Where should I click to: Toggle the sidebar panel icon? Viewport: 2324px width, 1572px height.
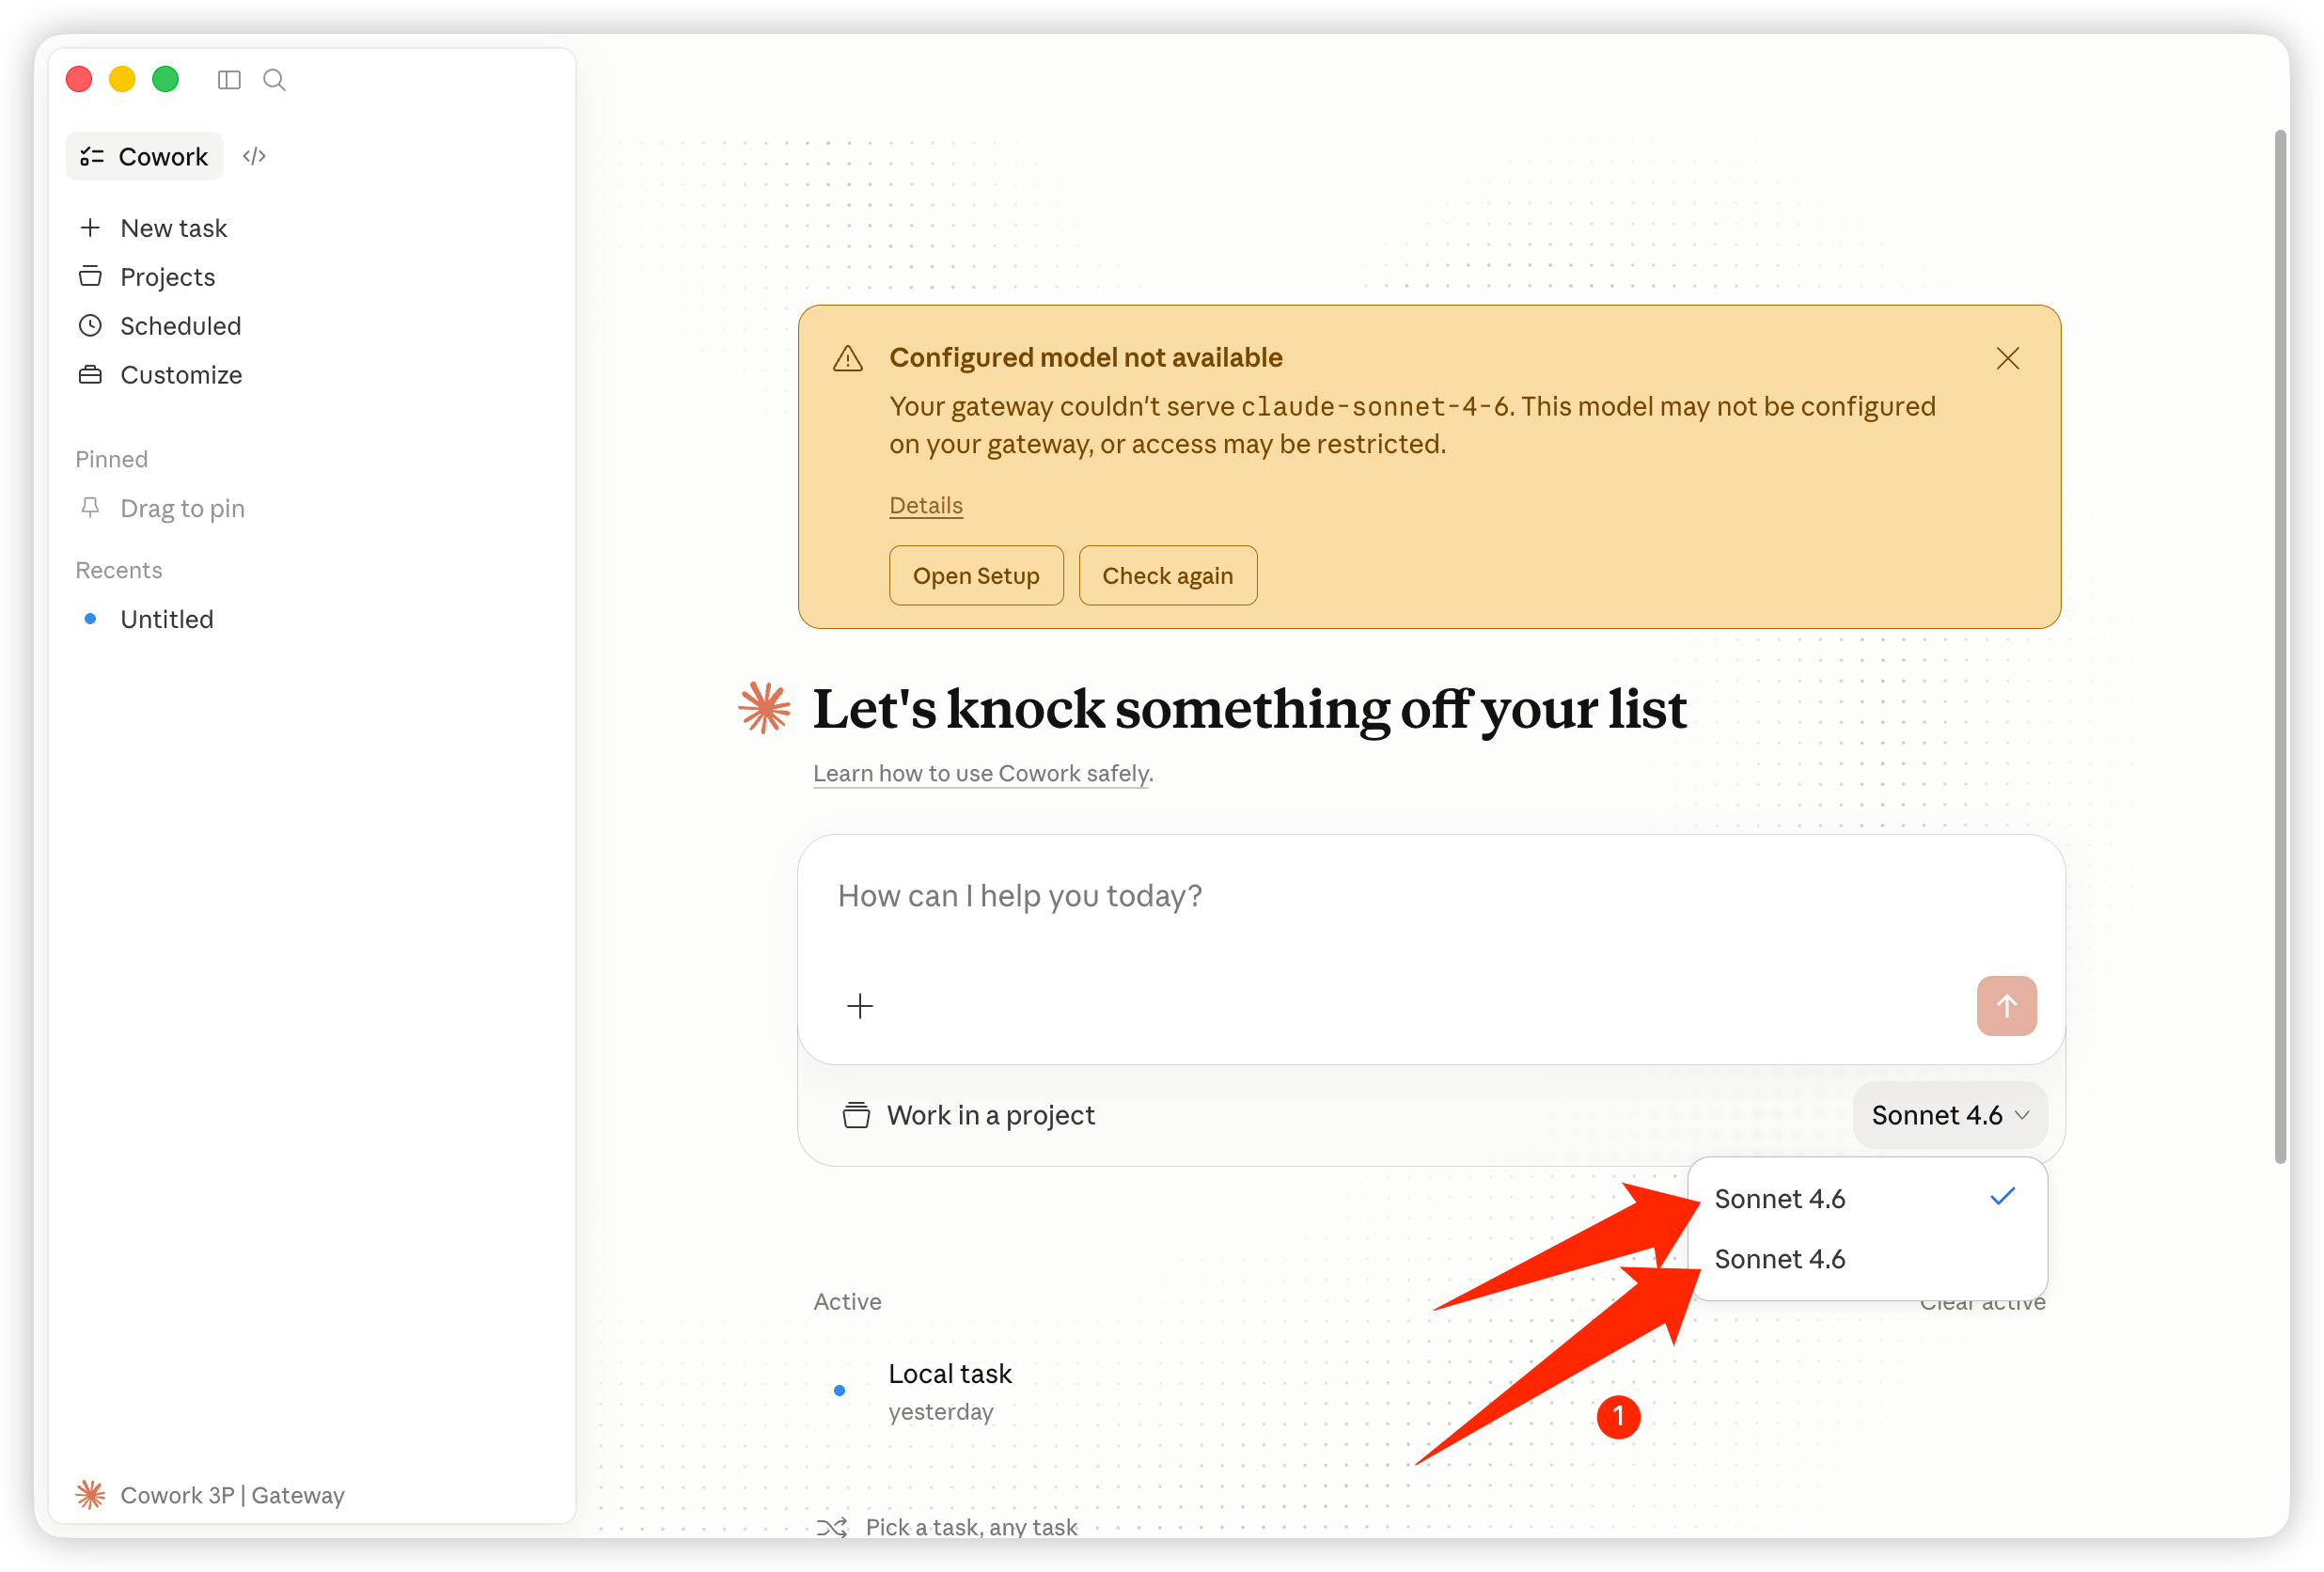click(229, 80)
